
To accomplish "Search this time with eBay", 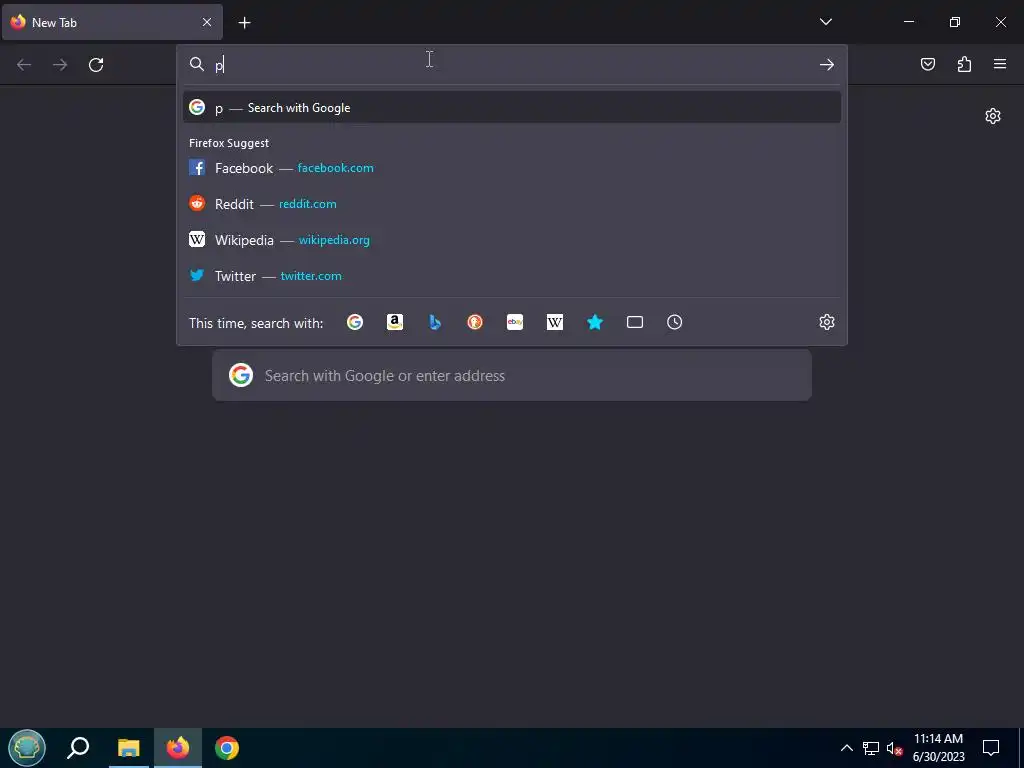I will [515, 322].
